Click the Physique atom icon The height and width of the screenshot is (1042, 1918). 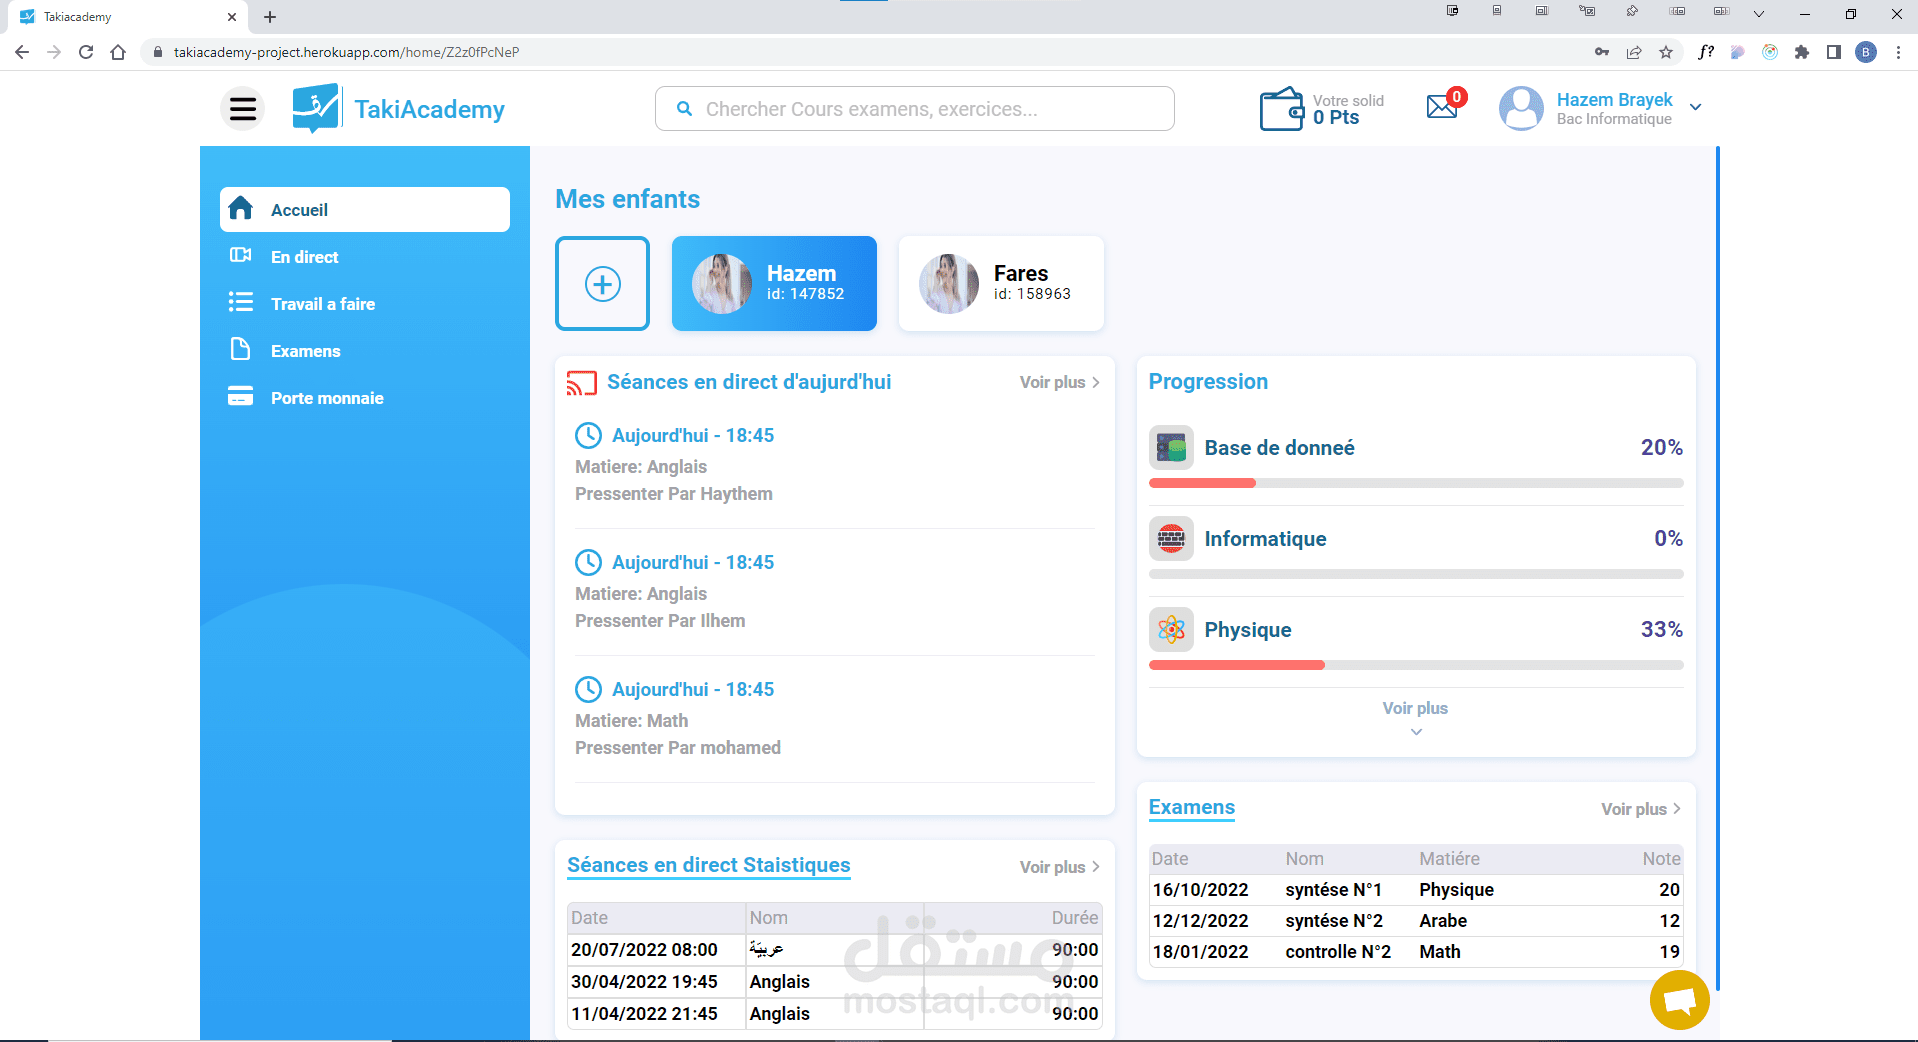[1171, 630]
